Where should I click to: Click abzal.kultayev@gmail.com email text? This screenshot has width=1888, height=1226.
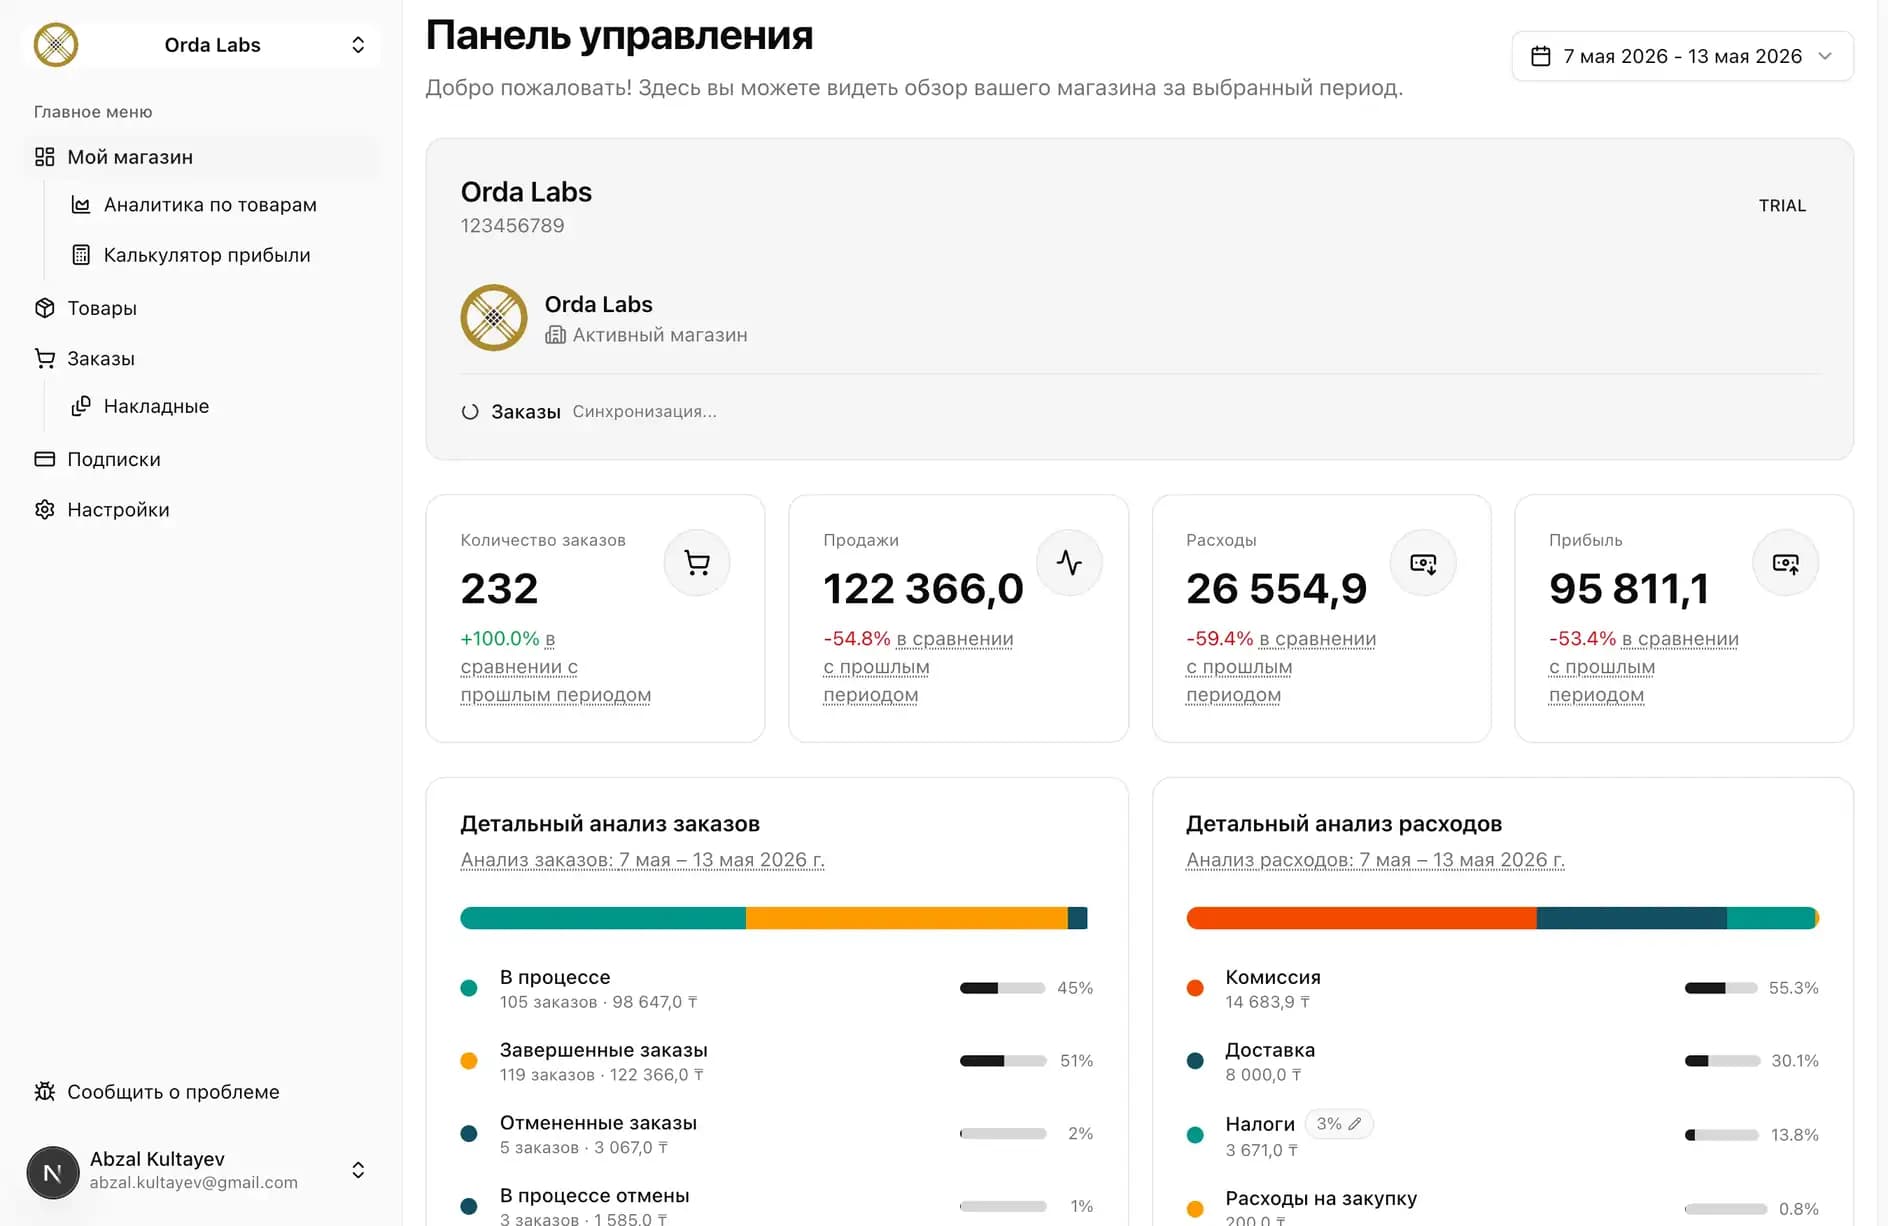[x=194, y=1182]
